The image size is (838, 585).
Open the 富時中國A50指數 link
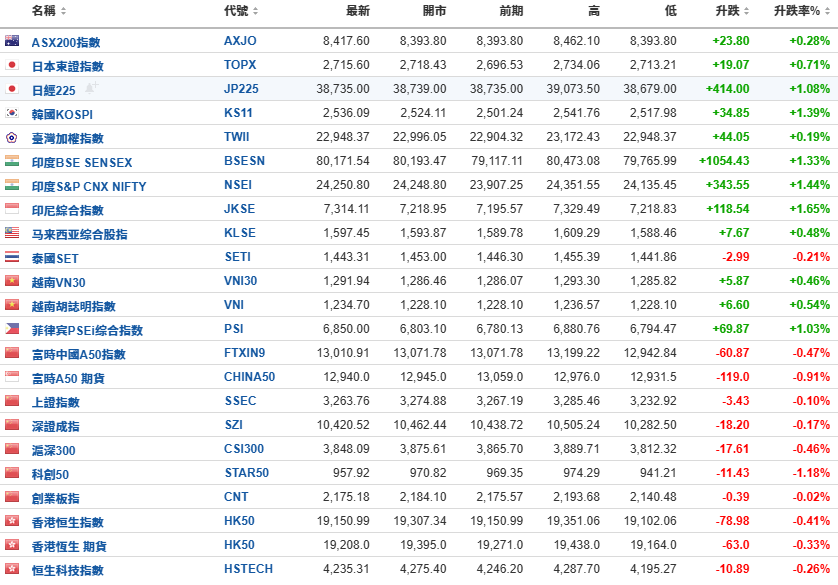point(79,354)
